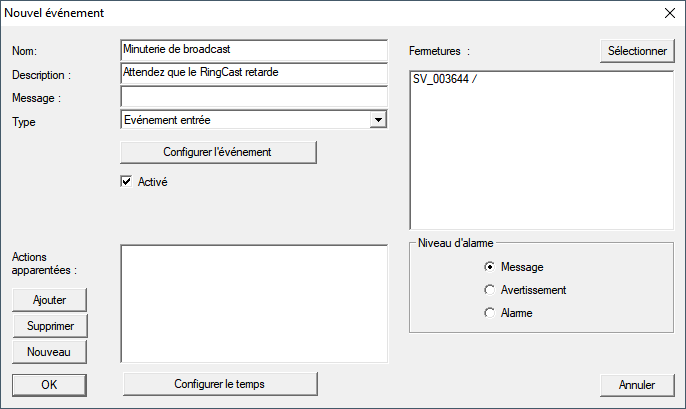The image size is (686, 409).
Task: Click the Sélectionner button
Action: [x=637, y=50]
